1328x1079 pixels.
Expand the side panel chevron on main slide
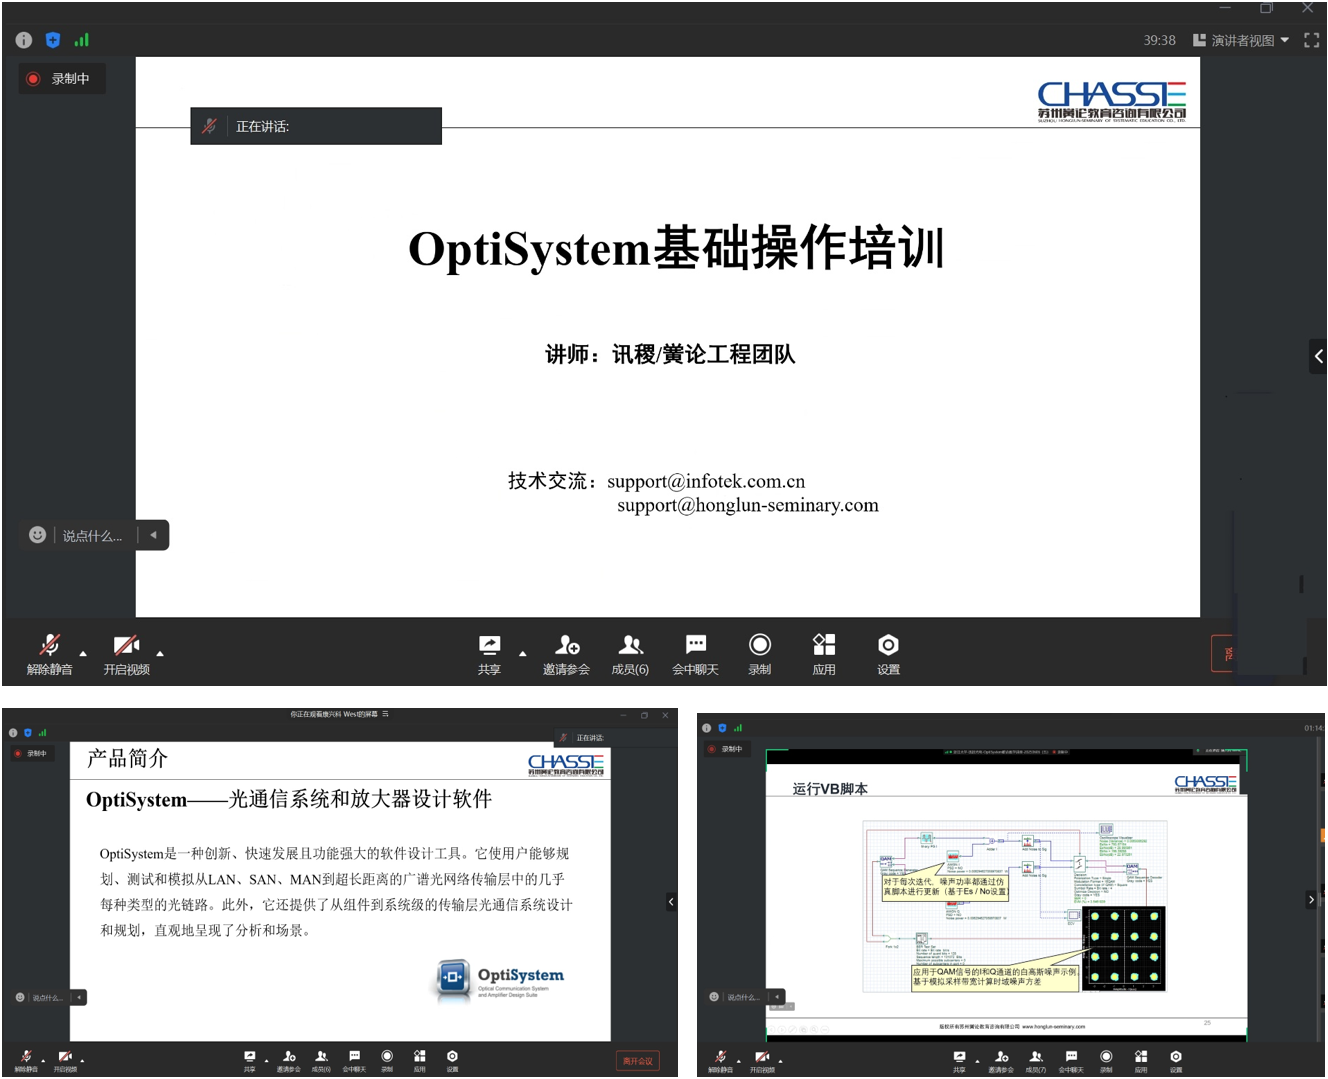click(1318, 356)
